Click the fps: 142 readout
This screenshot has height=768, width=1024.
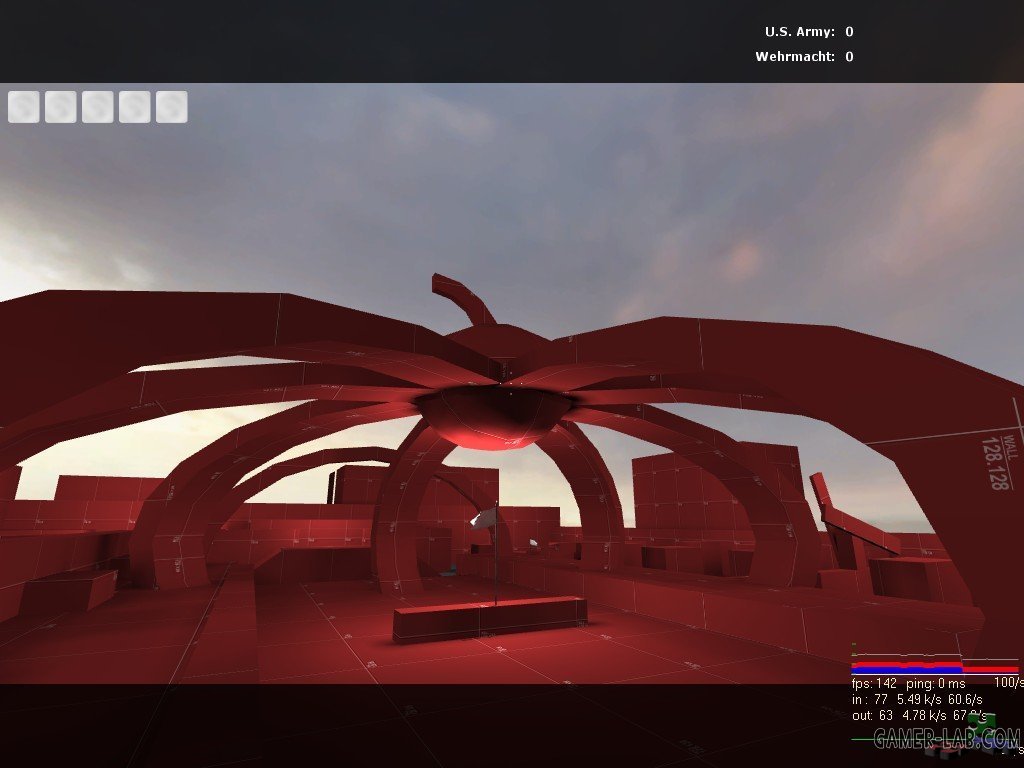pyautogui.click(x=875, y=684)
